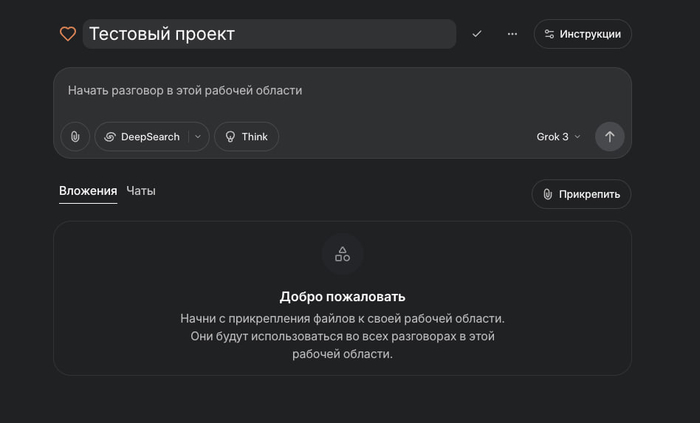Confirm the project name with the checkmark
700x423 pixels.
(x=477, y=34)
